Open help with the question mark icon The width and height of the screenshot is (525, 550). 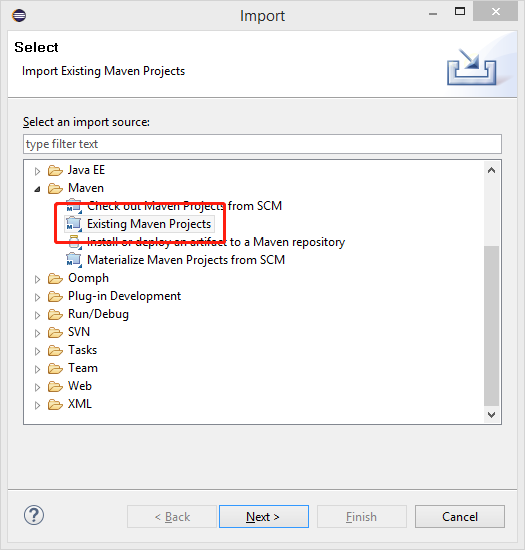coord(34,515)
